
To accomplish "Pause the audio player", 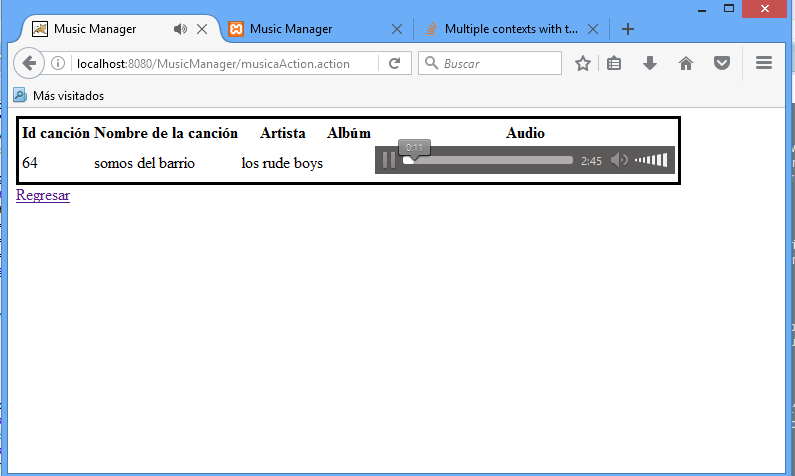I will pos(389,160).
